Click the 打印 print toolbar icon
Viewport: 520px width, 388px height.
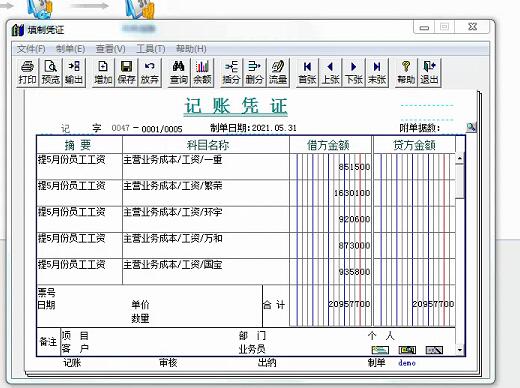(x=27, y=72)
